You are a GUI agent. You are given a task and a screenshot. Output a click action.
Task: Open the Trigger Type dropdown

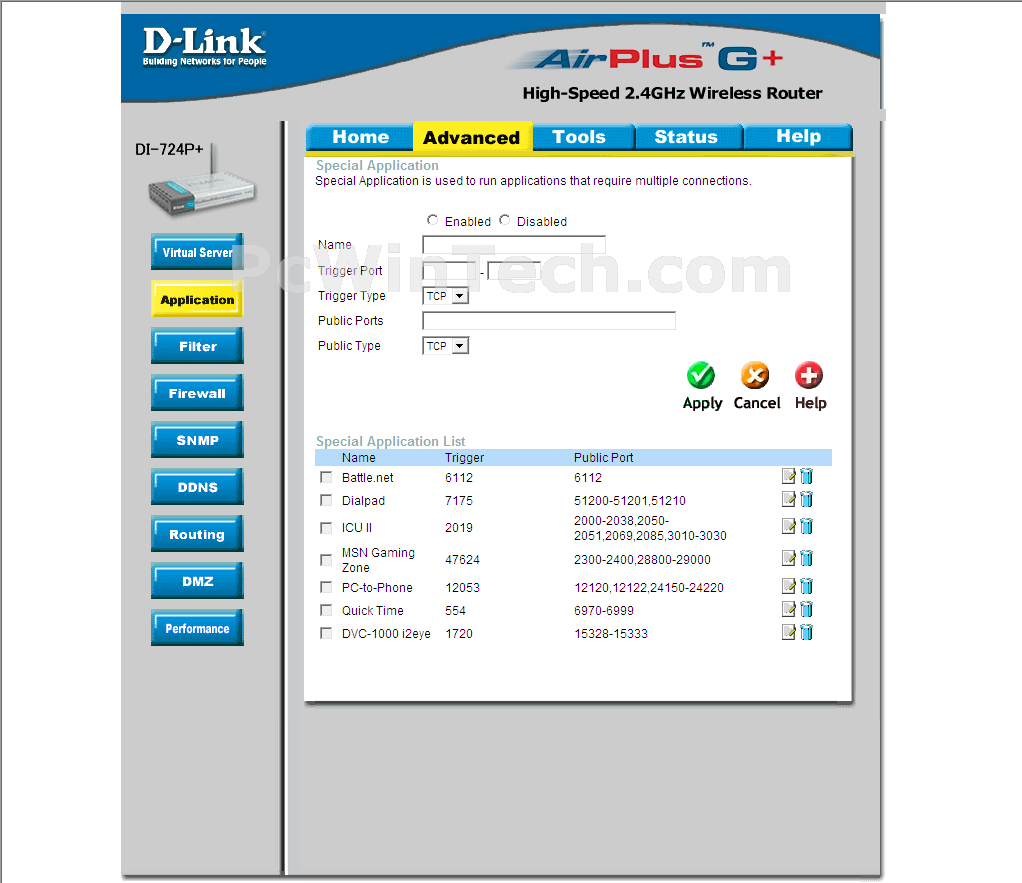446,296
